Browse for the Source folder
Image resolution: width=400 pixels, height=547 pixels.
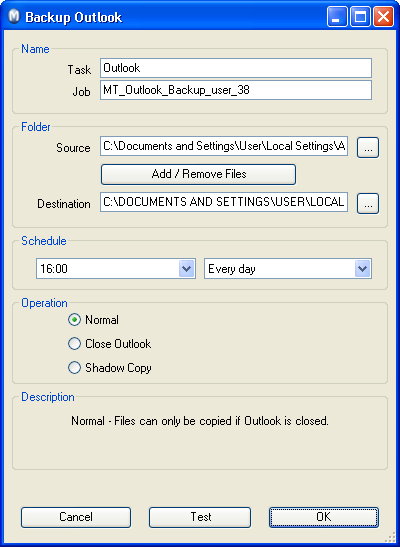coord(368,148)
